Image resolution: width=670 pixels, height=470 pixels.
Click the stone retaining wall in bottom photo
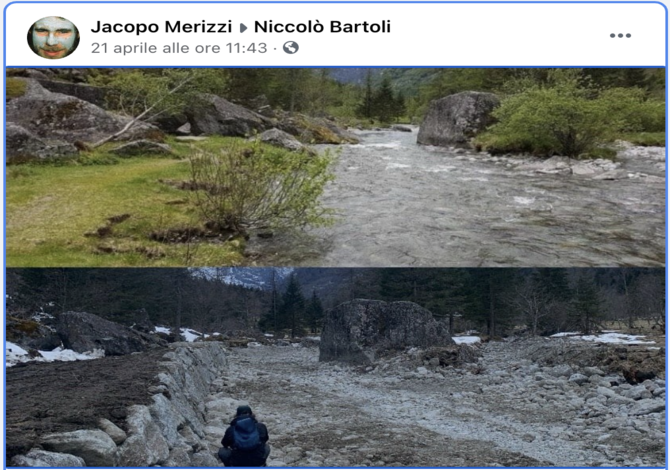point(141,410)
